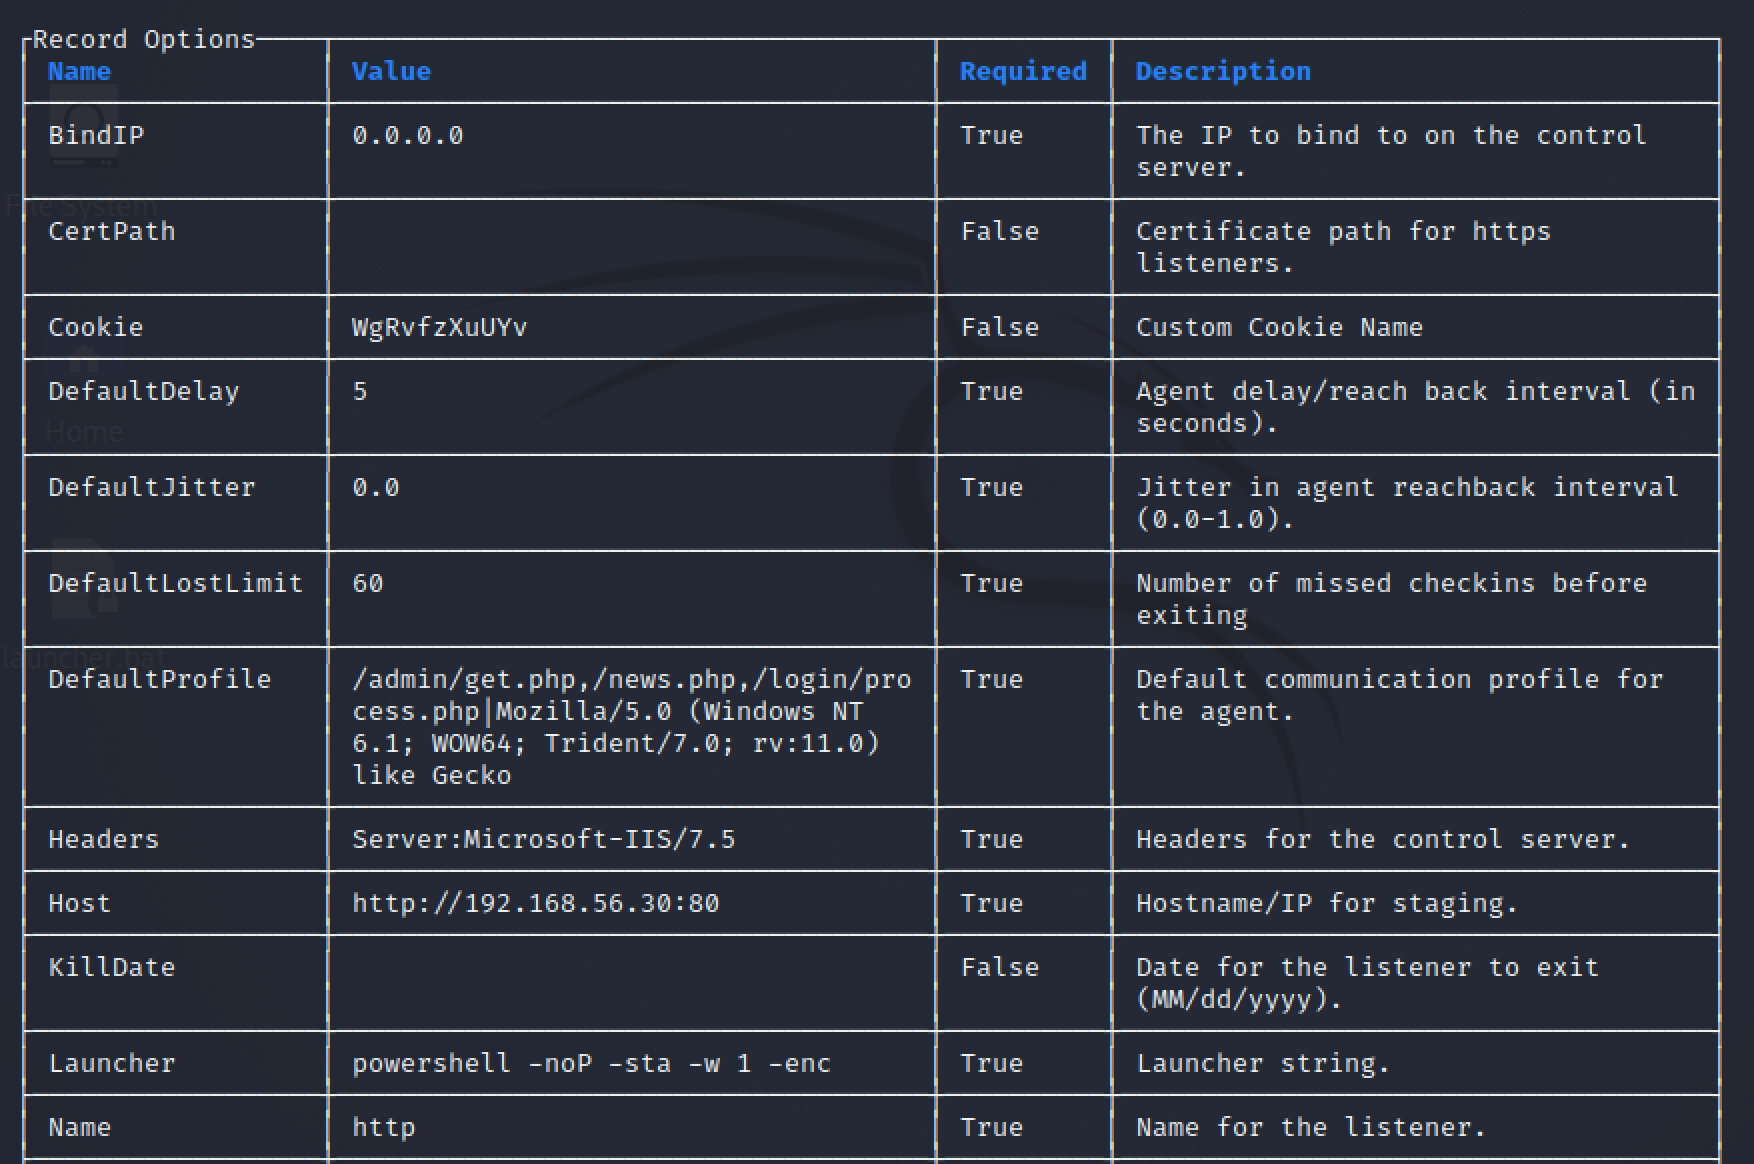The width and height of the screenshot is (1754, 1164).
Task: Select the DefaultLostLimit value 60
Action: tap(368, 583)
